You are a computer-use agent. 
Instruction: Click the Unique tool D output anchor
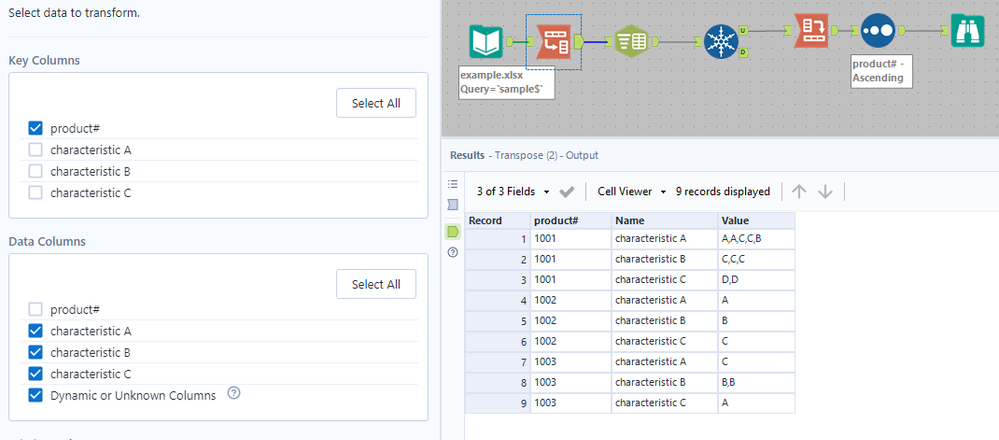point(744,52)
